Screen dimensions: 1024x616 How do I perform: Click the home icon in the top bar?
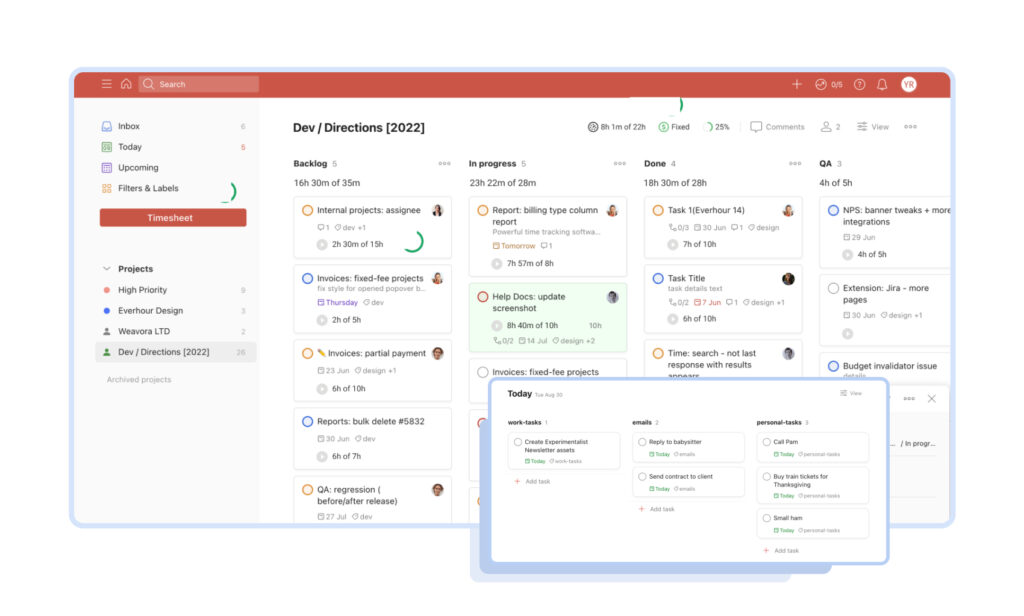(124, 84)
